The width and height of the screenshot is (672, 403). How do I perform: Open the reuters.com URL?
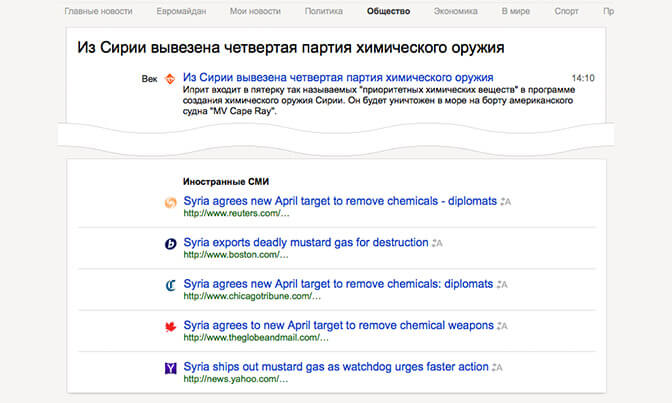tap(237, 213)
